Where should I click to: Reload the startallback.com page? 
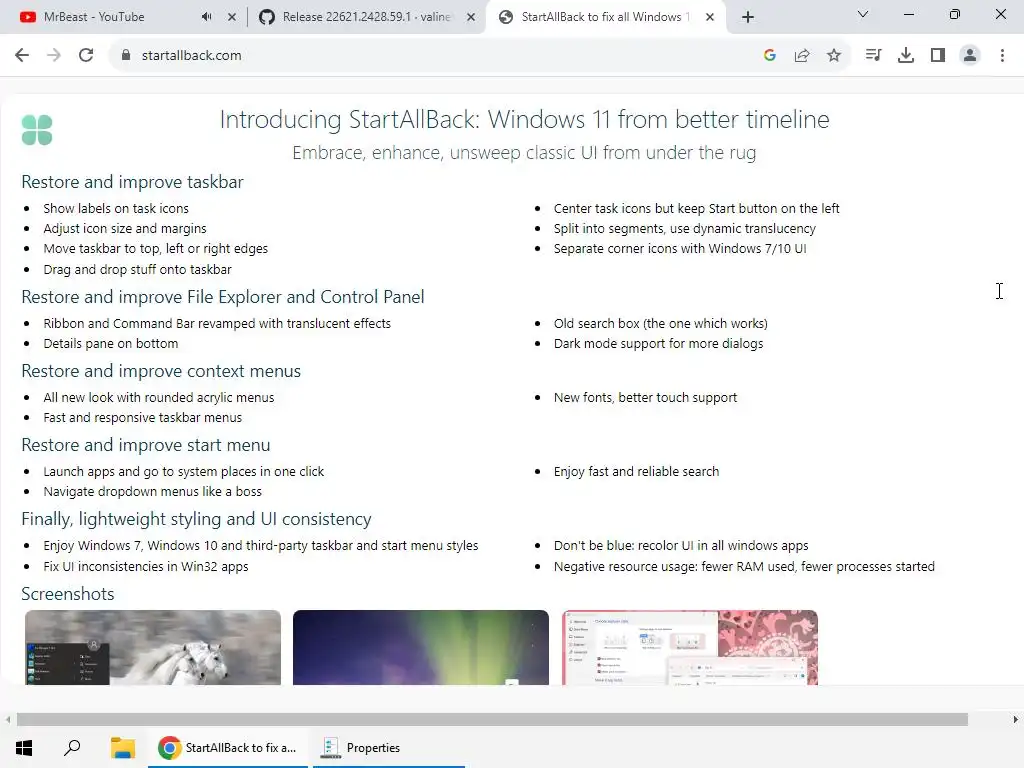click(86, 56)
